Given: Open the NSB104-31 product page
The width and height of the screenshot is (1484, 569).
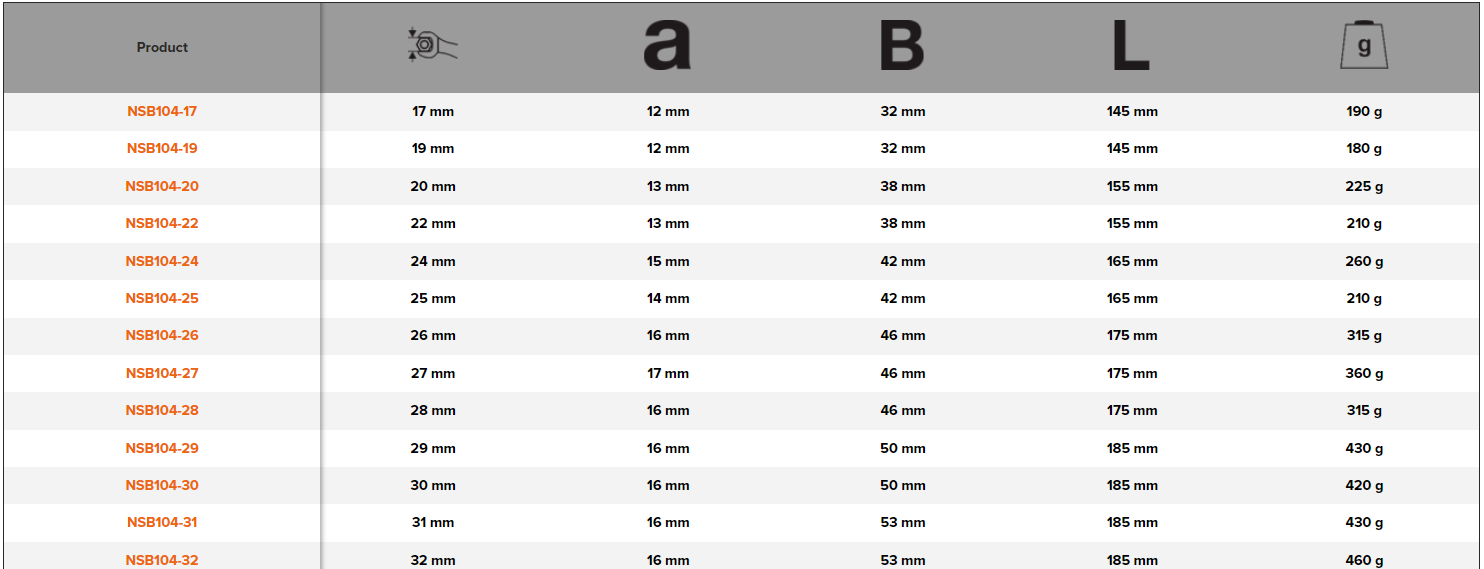Looking at the screenshot, I should pos(162,522).
